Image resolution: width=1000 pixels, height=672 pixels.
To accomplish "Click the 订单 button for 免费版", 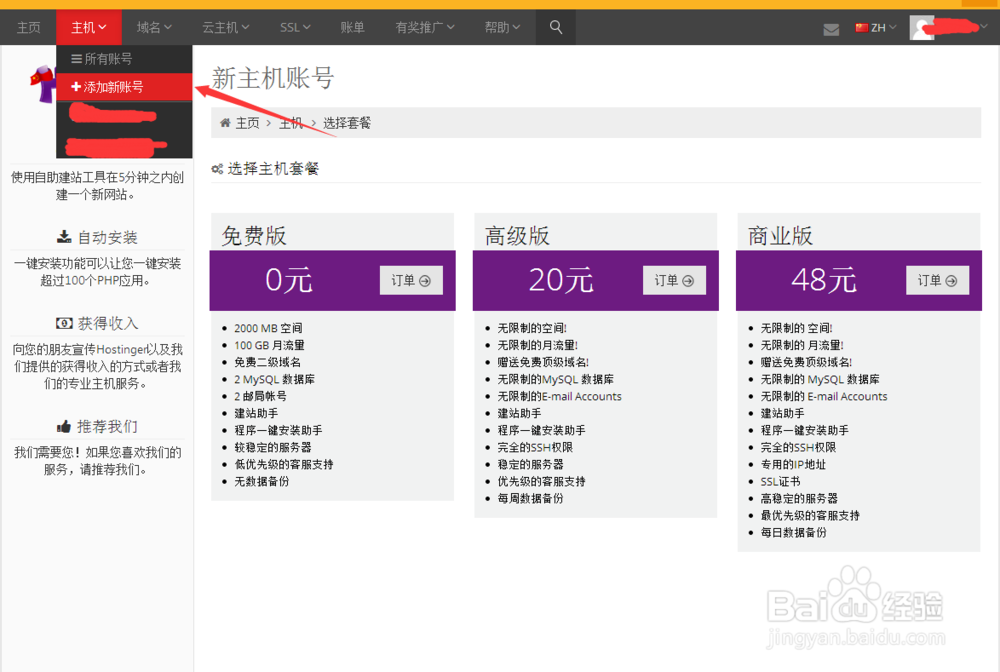I will tap(411, 280).
